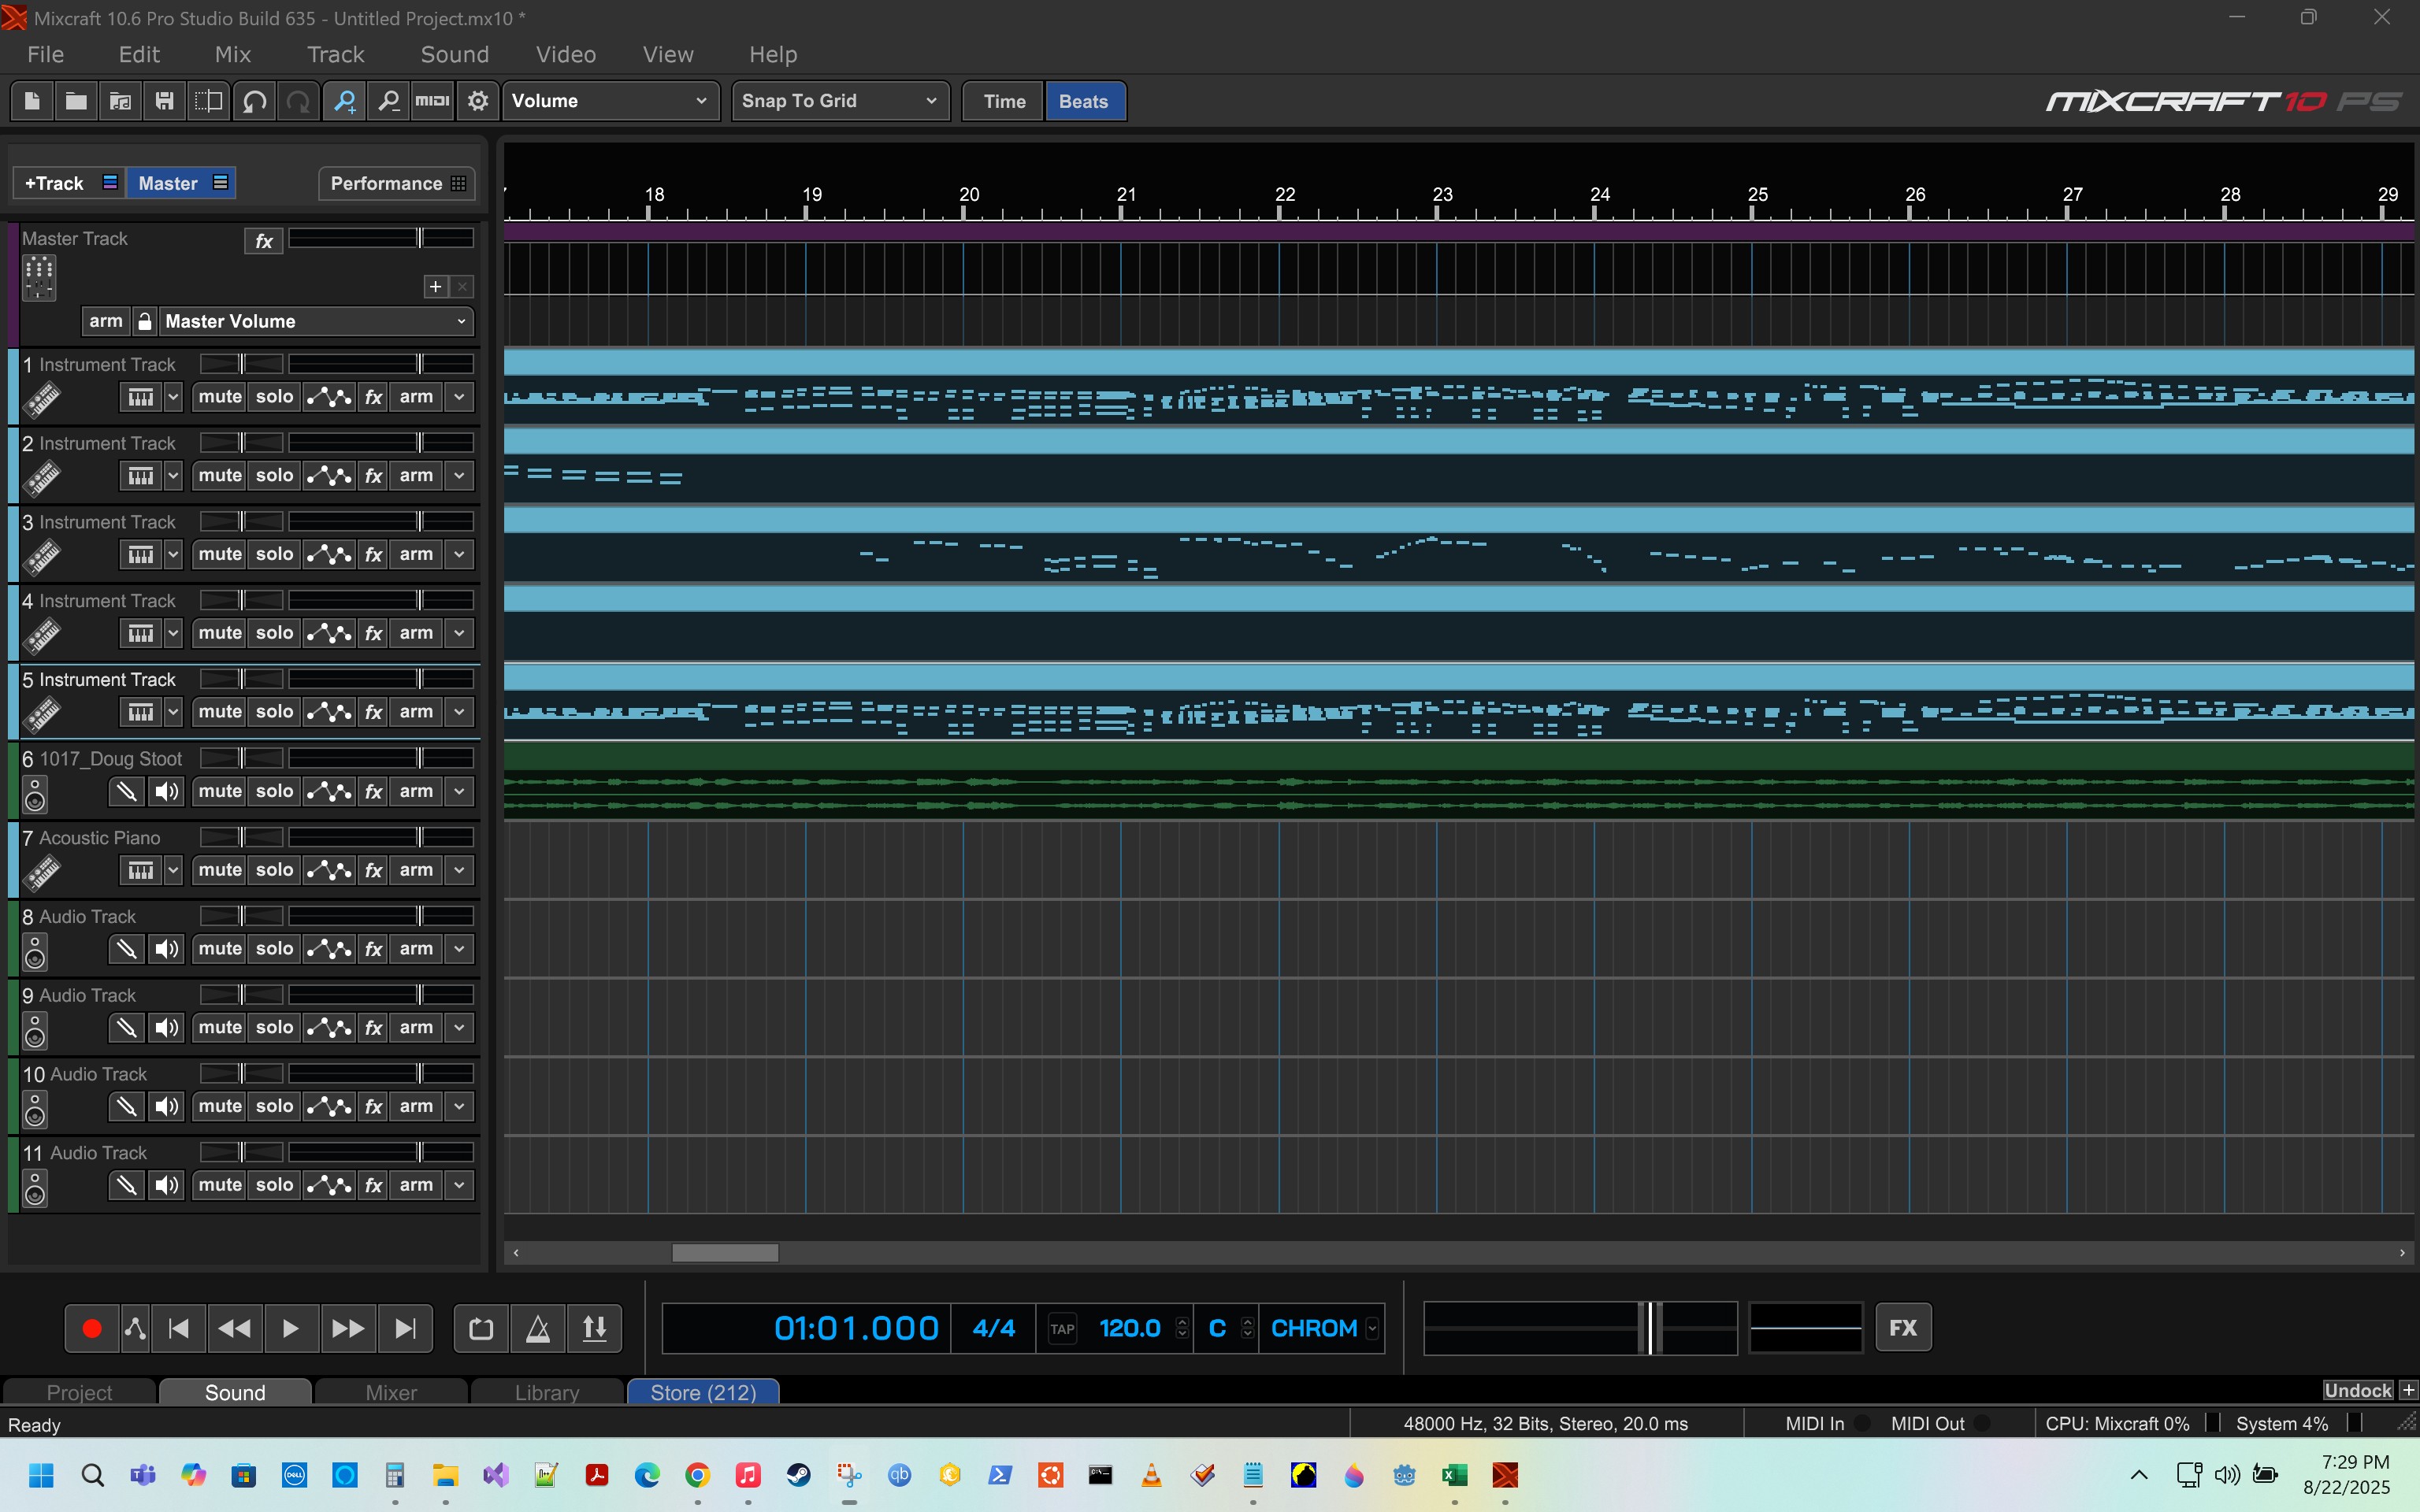The image size is (2420, 1512).
Task: Click the MIDI editing toolbar icon
Action: 432,101
